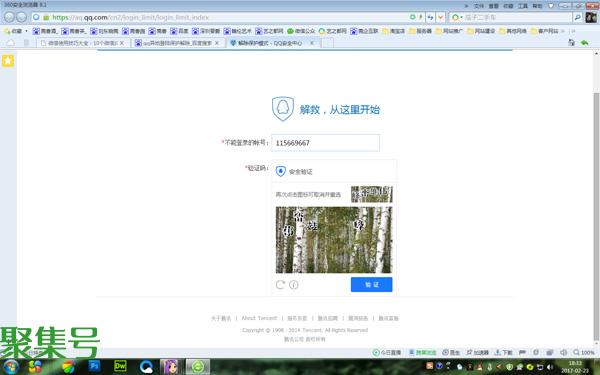Open the 文件 menu in title bar

coord(479,6)
